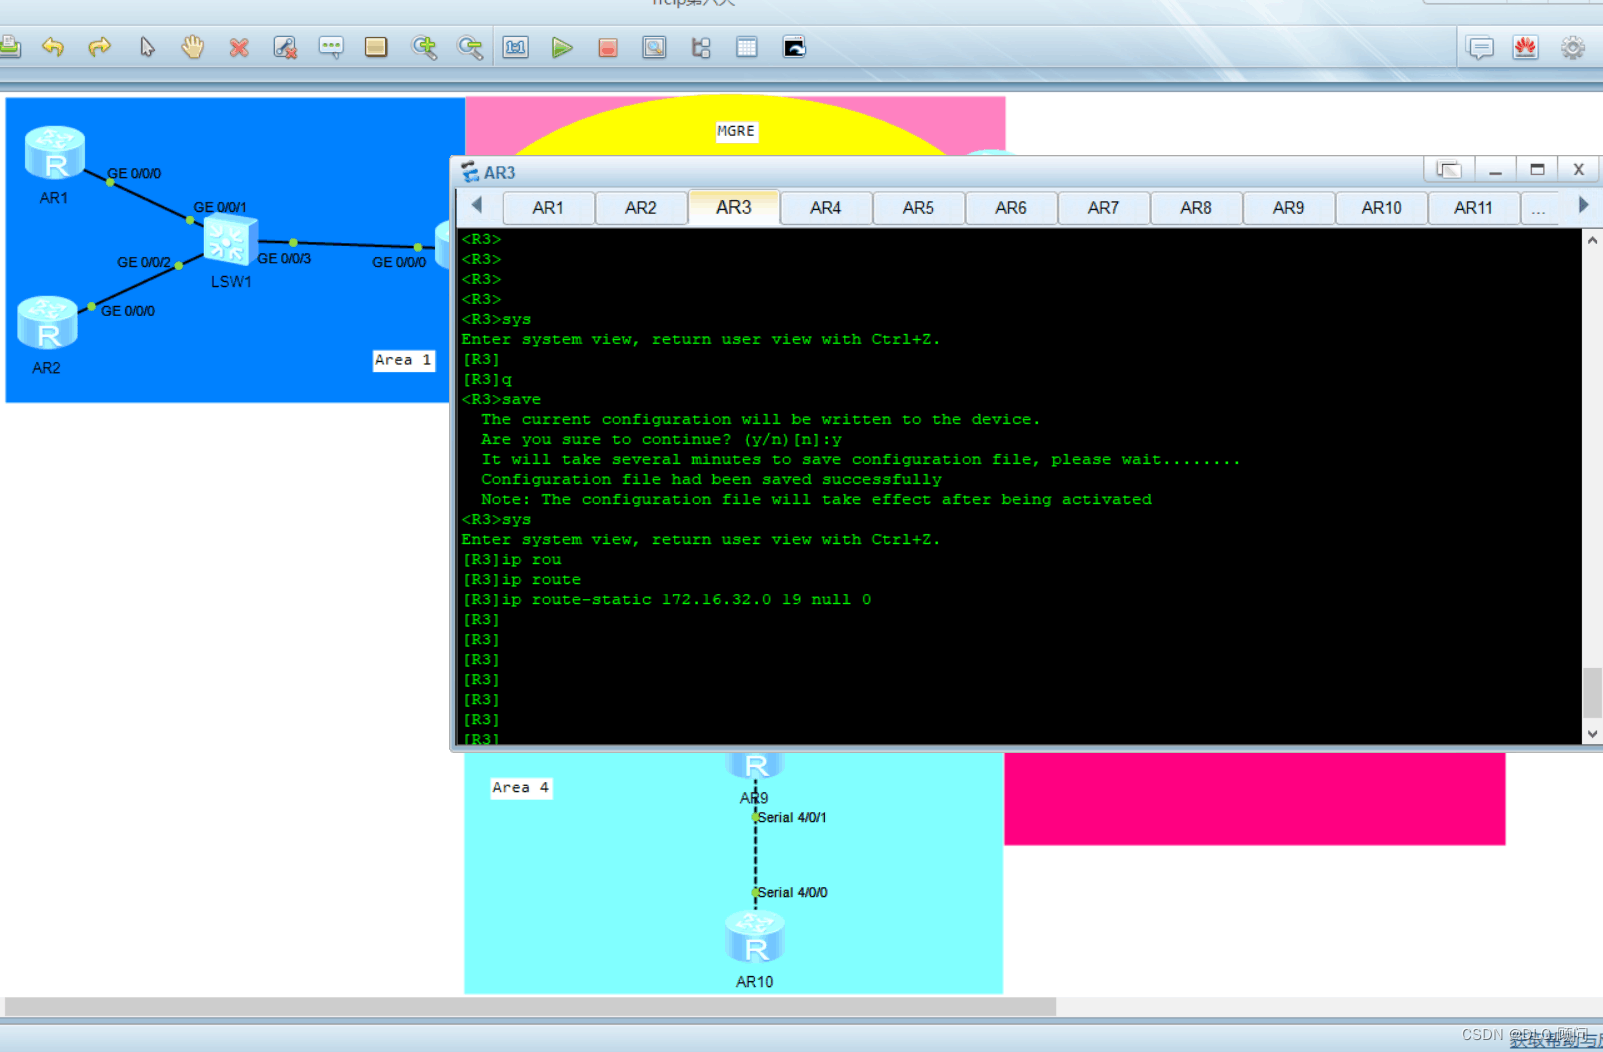Zoom out of the topology
1603x1052 pixels.
pyautogui.click(x=469, y=47)
